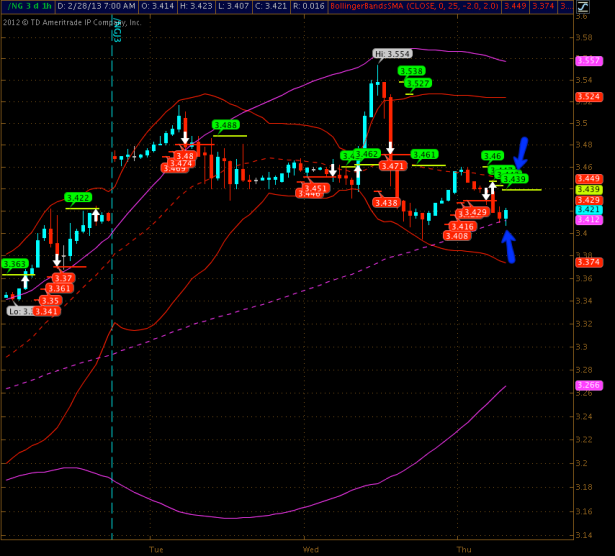615x556 pixels.
Task: Click the red 3.374 lower band tag
Action: tap(589, 262)
